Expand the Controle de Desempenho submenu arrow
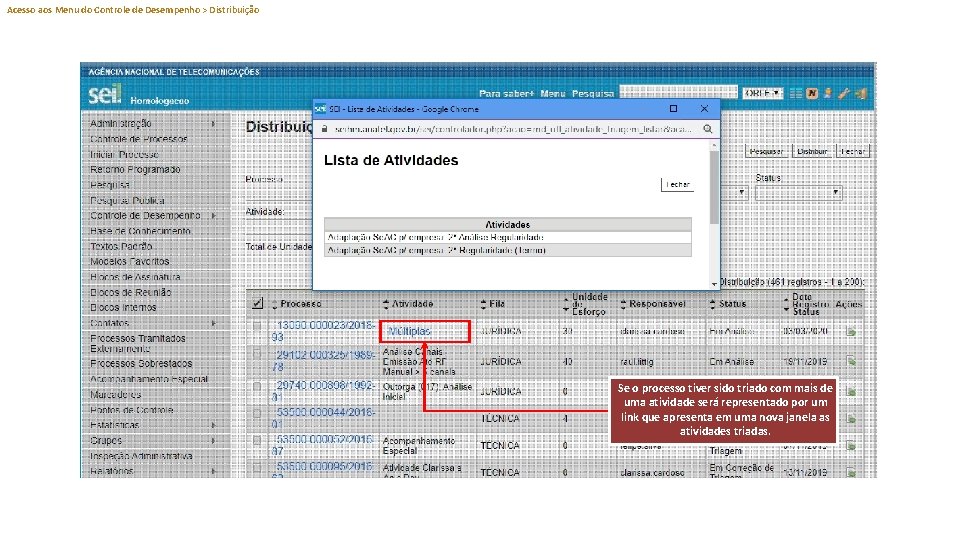This screenshot has width=960, height=540. pos(213,216)
